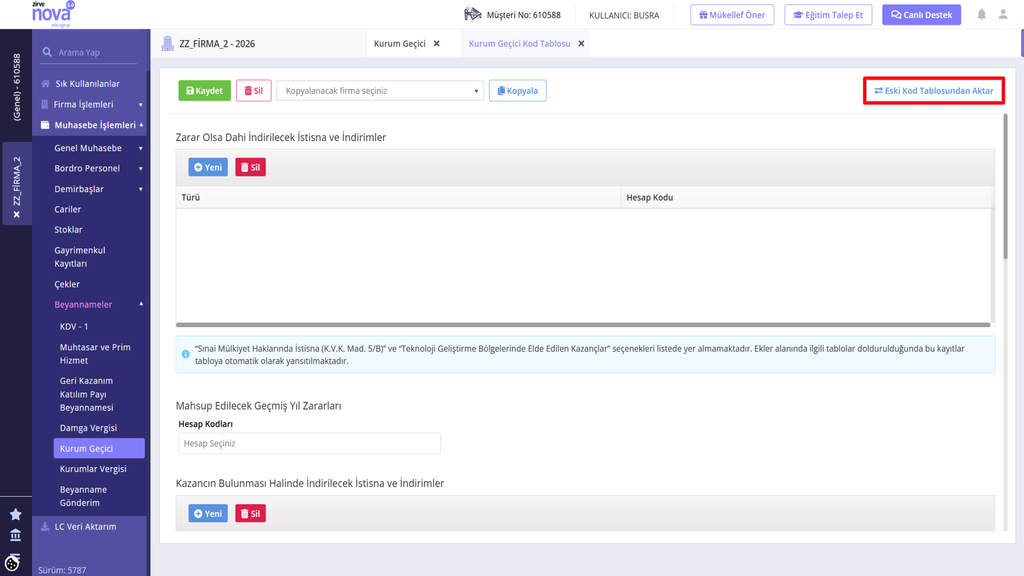Open the user profile icon
This screenshot has width=1024, height=576.
pos(1003,14)
